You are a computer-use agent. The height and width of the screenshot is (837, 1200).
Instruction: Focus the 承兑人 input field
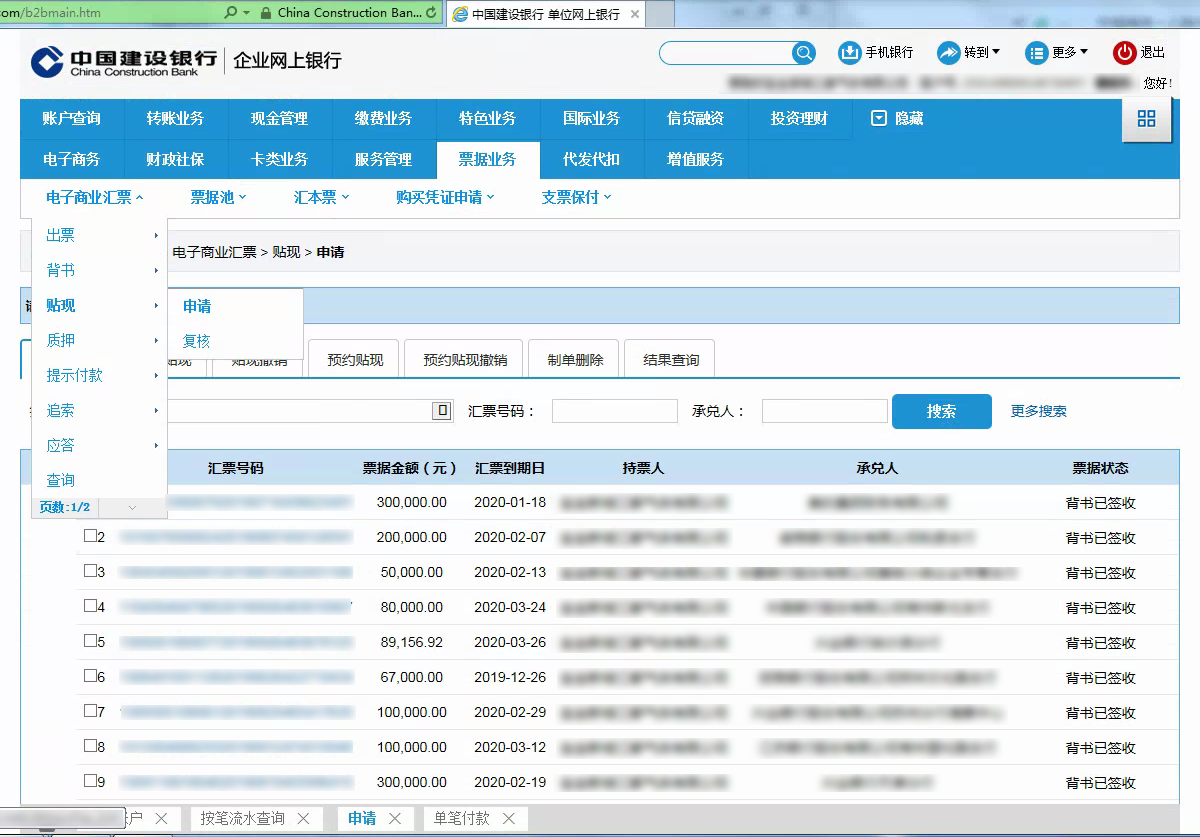(825, 411)
